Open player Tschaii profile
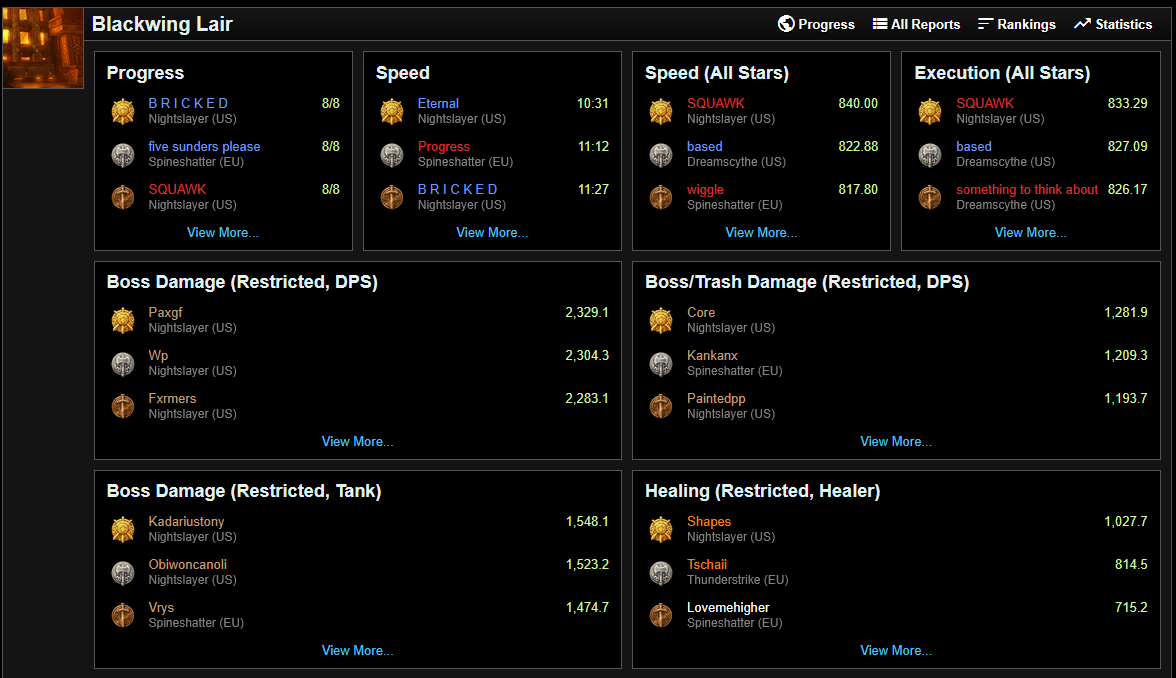Image resolution: width=1176 pixels, height=678 pixels. tap(707, 565)
